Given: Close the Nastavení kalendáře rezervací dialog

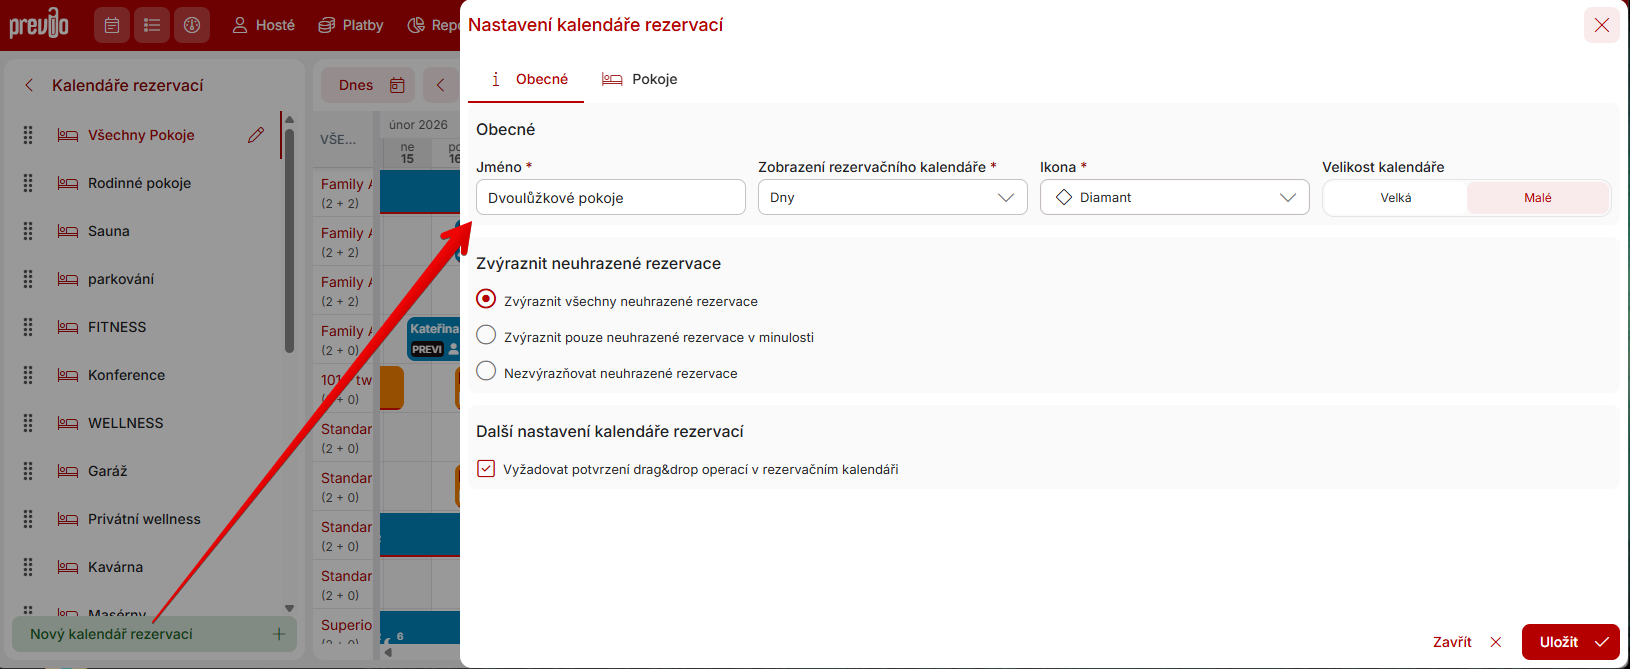Looking at the screenshot, I should tap(1601, 25).
